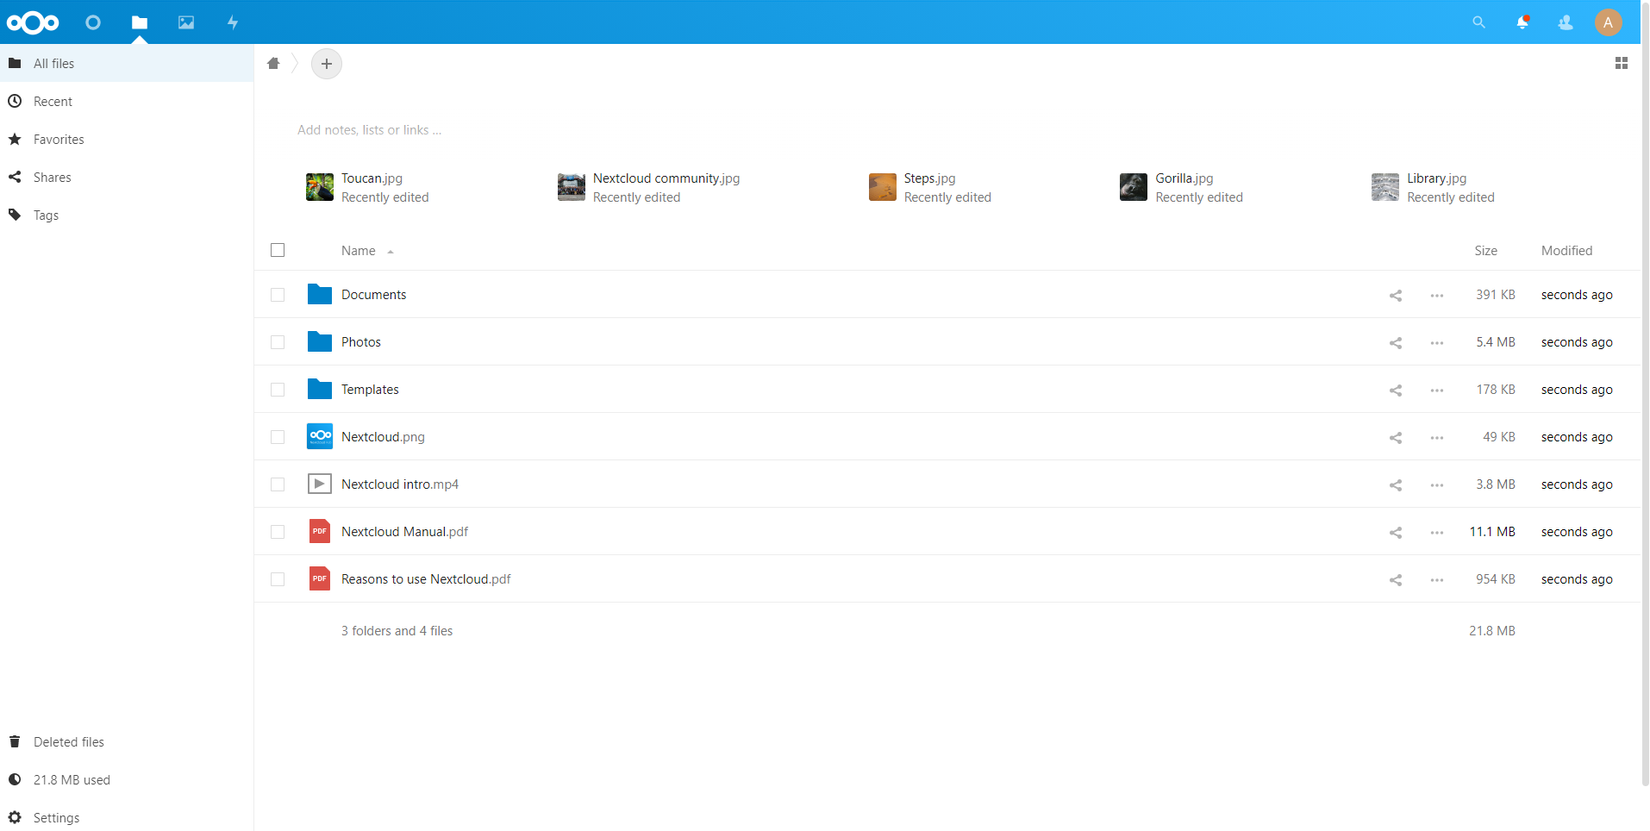Open the Photos folder name link
This screenshot has height=831, width=1650.
(361, 342)
